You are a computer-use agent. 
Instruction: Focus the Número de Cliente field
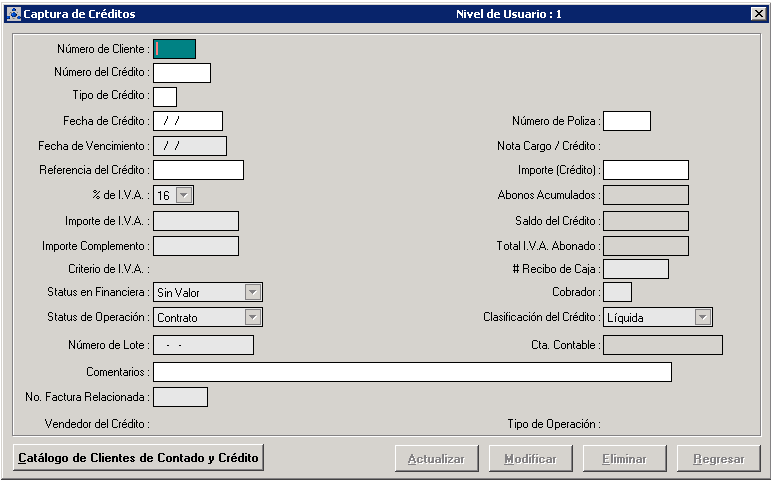click(x=174, y=49)
